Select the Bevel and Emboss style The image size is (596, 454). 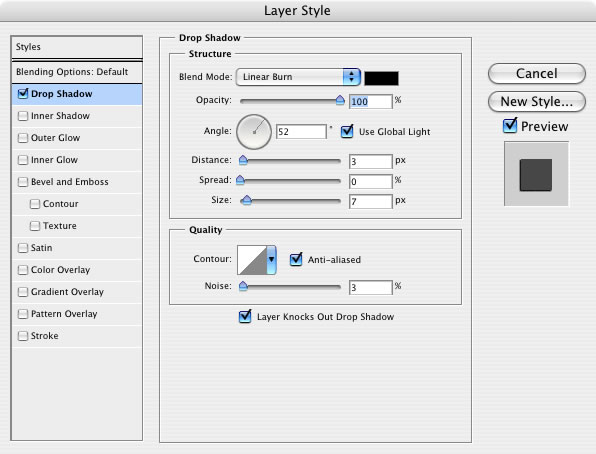point(70,182)
